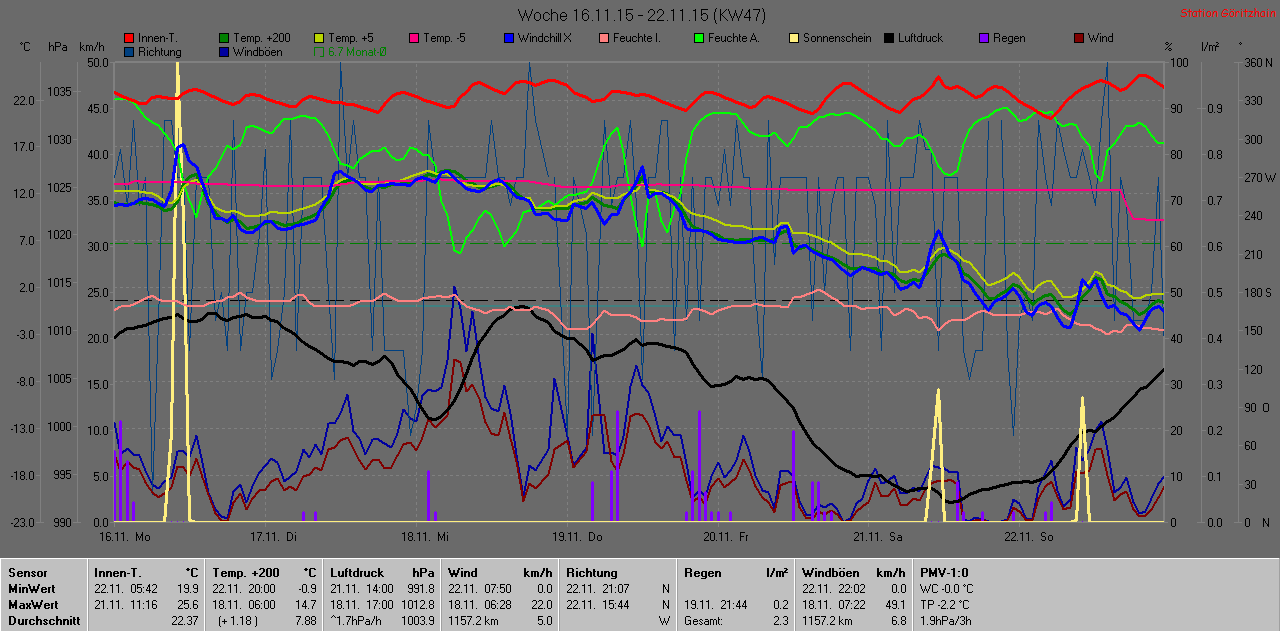Click the Temp. +200 maximum value '14.7'
The image size is (1280, 631).
coord(305,605)
